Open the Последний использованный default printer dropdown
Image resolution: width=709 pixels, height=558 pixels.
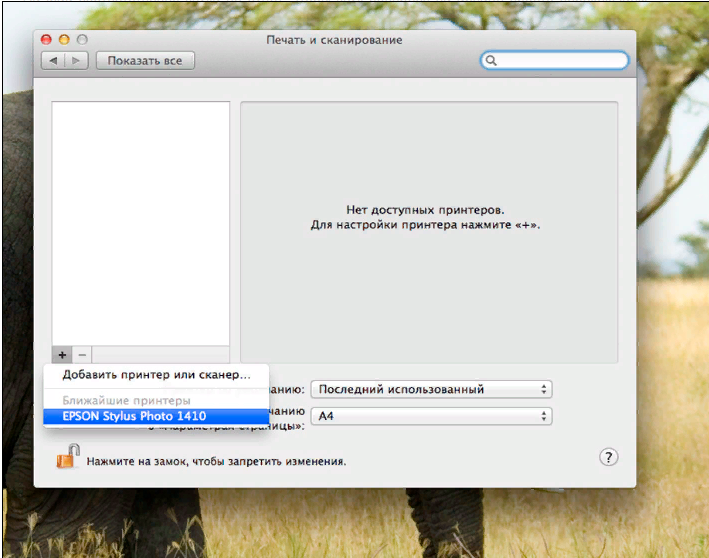click(431, 389)
